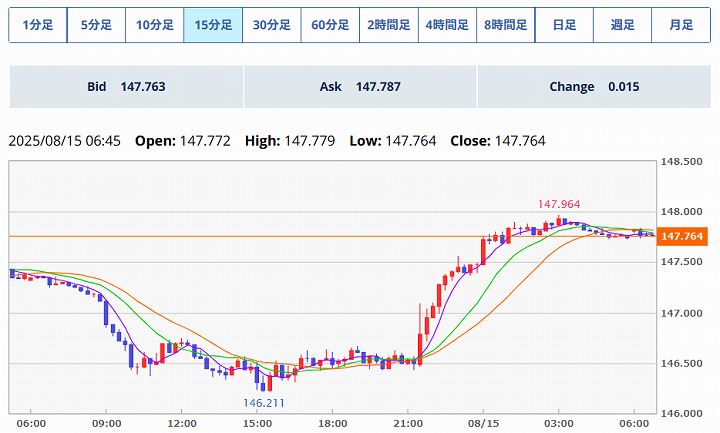Screen dimensions: 720x433
Task: Click the Change 0.015 cell
Action: point(594,87)
